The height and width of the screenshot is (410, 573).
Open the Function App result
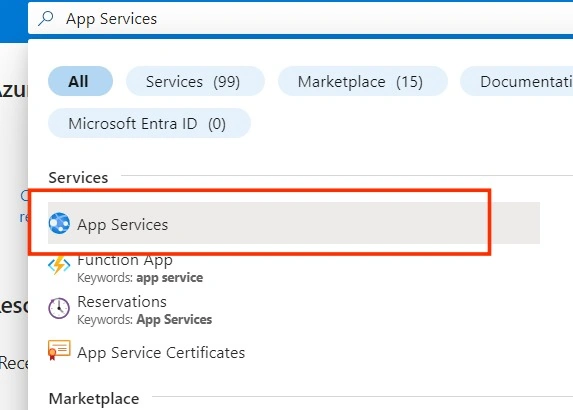click(x=294, y=268)
